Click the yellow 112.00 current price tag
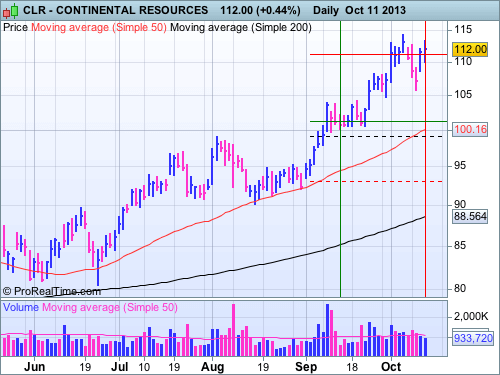The width and height of the screenshot is (500, 375). (470, 49)
